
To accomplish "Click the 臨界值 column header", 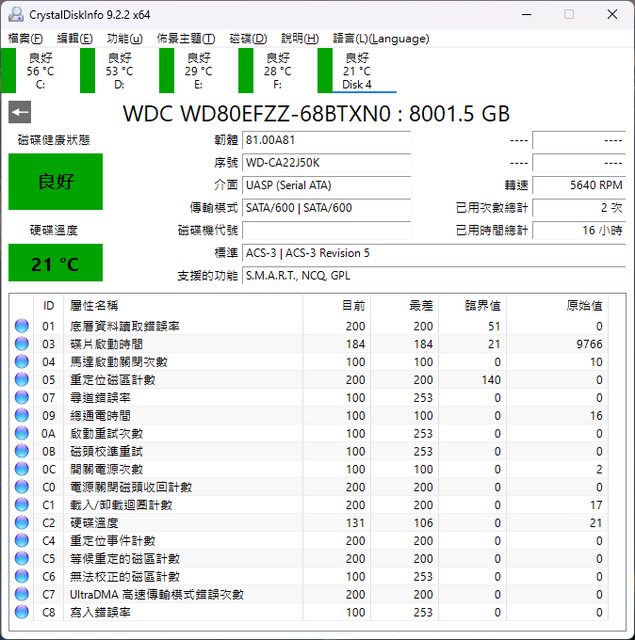I will click(473, 305).
